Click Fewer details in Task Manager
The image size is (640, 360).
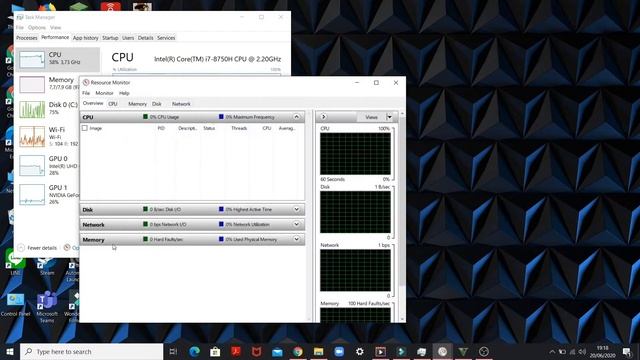click(42, 248)
